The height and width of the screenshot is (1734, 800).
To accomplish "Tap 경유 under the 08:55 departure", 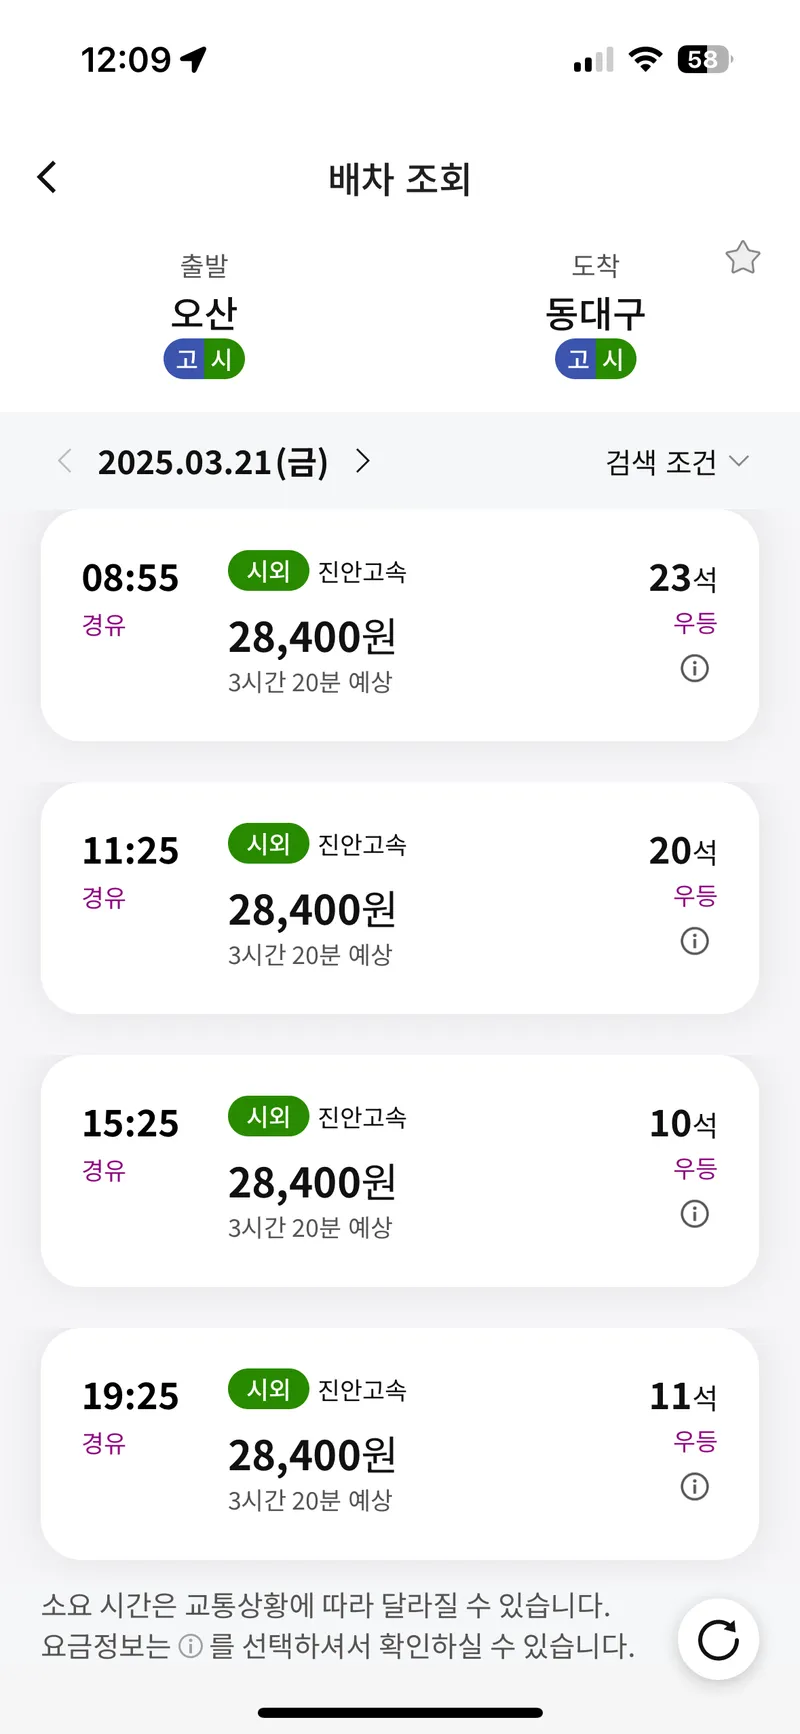I will (104, 626).
